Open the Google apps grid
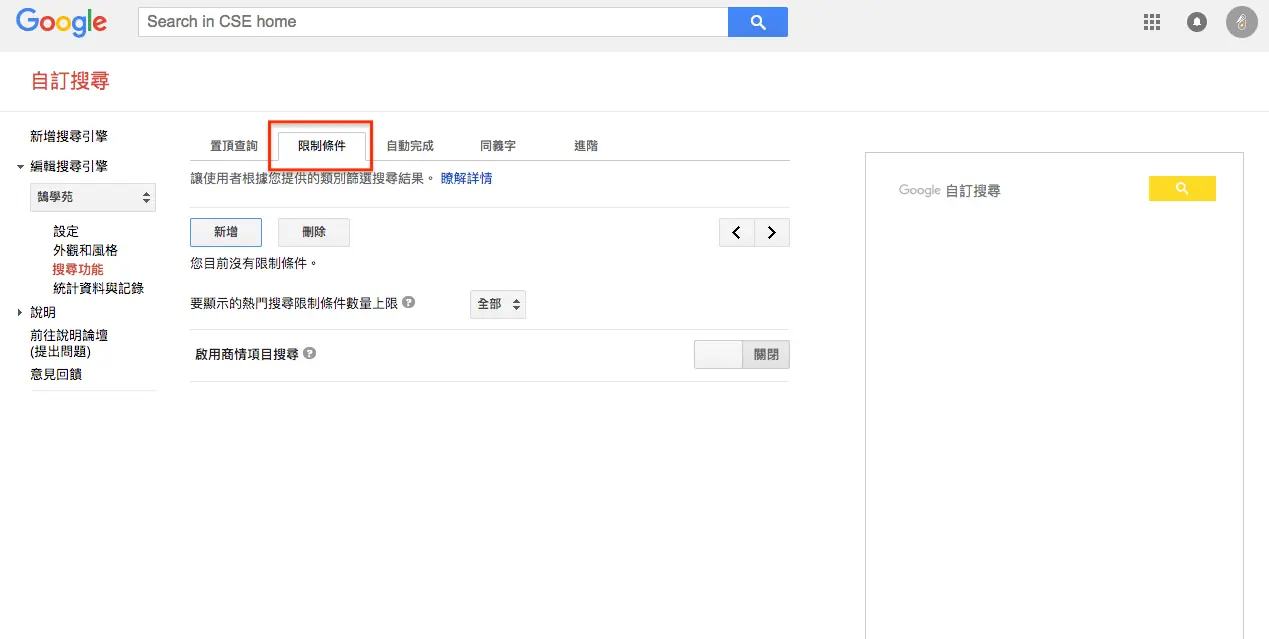Viewport: 1269px width, 639px height. (1151, 22)
